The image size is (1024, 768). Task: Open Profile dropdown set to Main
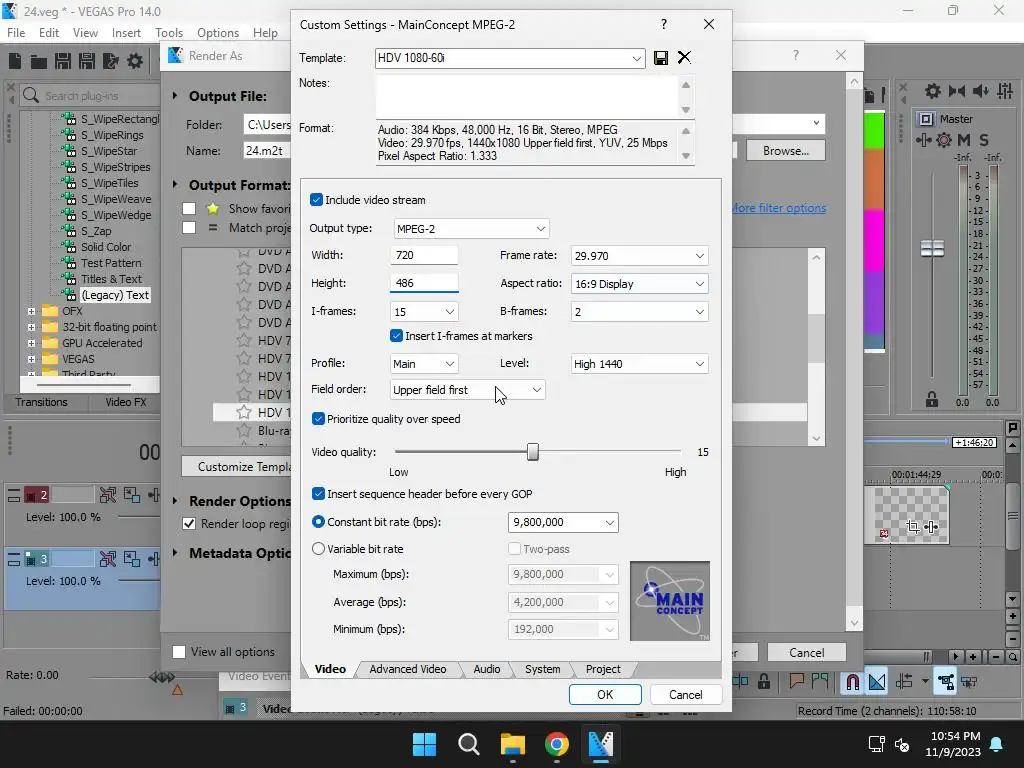pyautogui.click(x=424, y=364)
